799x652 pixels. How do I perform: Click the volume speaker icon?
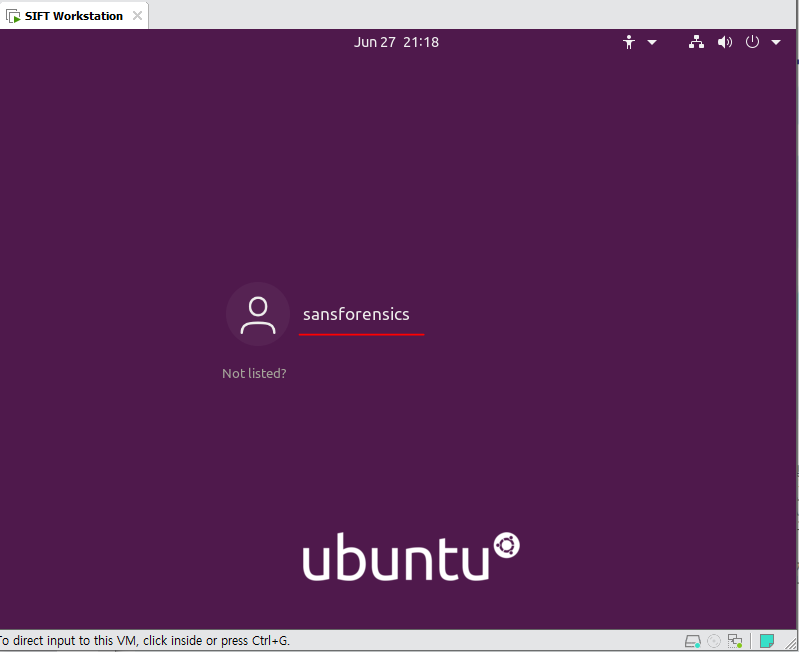[725, 42]
